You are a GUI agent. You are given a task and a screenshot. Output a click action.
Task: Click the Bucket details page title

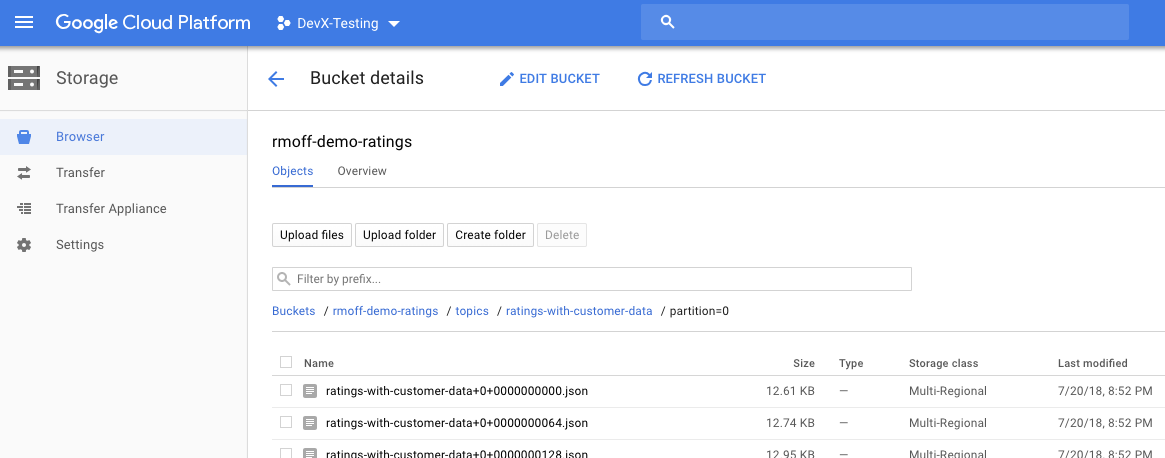[367, 78]
